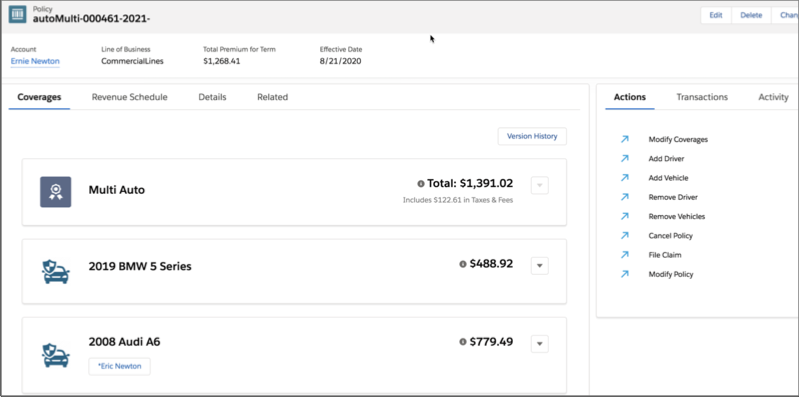Image resolution: width=799 pixels, height=397 pixels.
Task: Click info icon next to Total: $1,391.02
Action: click(x=421, y=183)
